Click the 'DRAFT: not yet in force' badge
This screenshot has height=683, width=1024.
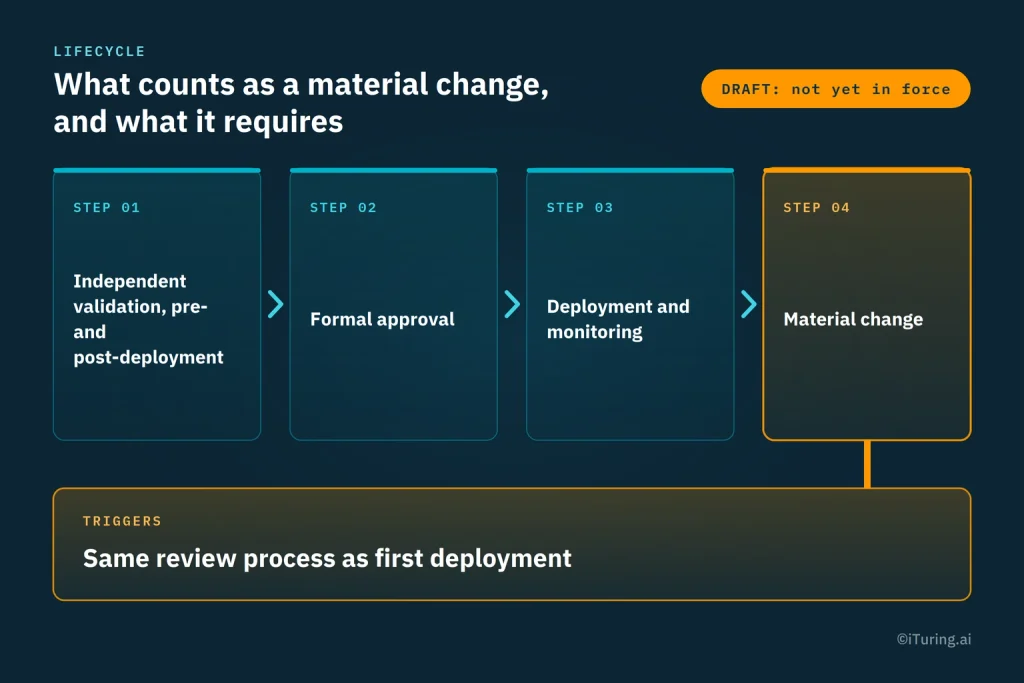(835, 89)
